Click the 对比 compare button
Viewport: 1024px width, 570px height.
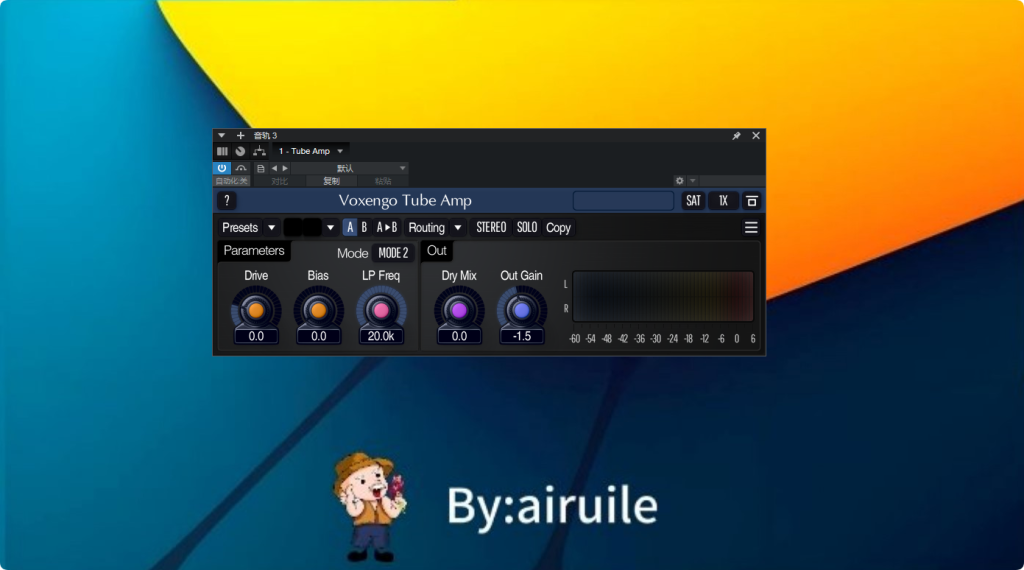pos(280,181)
